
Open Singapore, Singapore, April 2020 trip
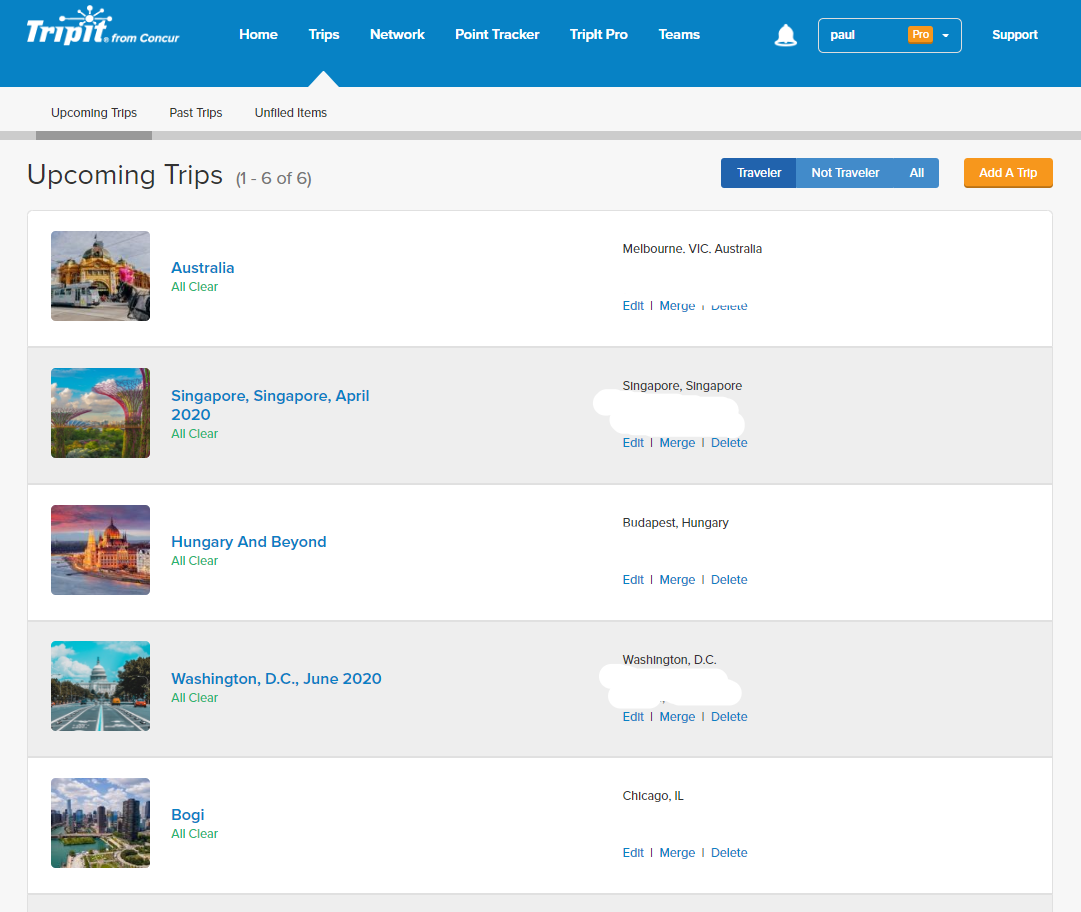click(x=270, y=405)
